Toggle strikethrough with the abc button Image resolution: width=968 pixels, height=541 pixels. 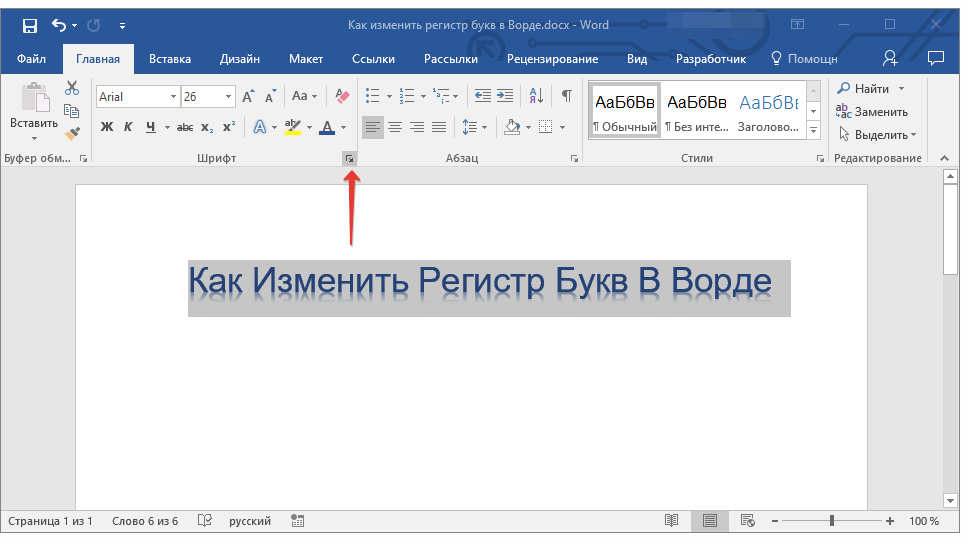[x=185, y=127]
